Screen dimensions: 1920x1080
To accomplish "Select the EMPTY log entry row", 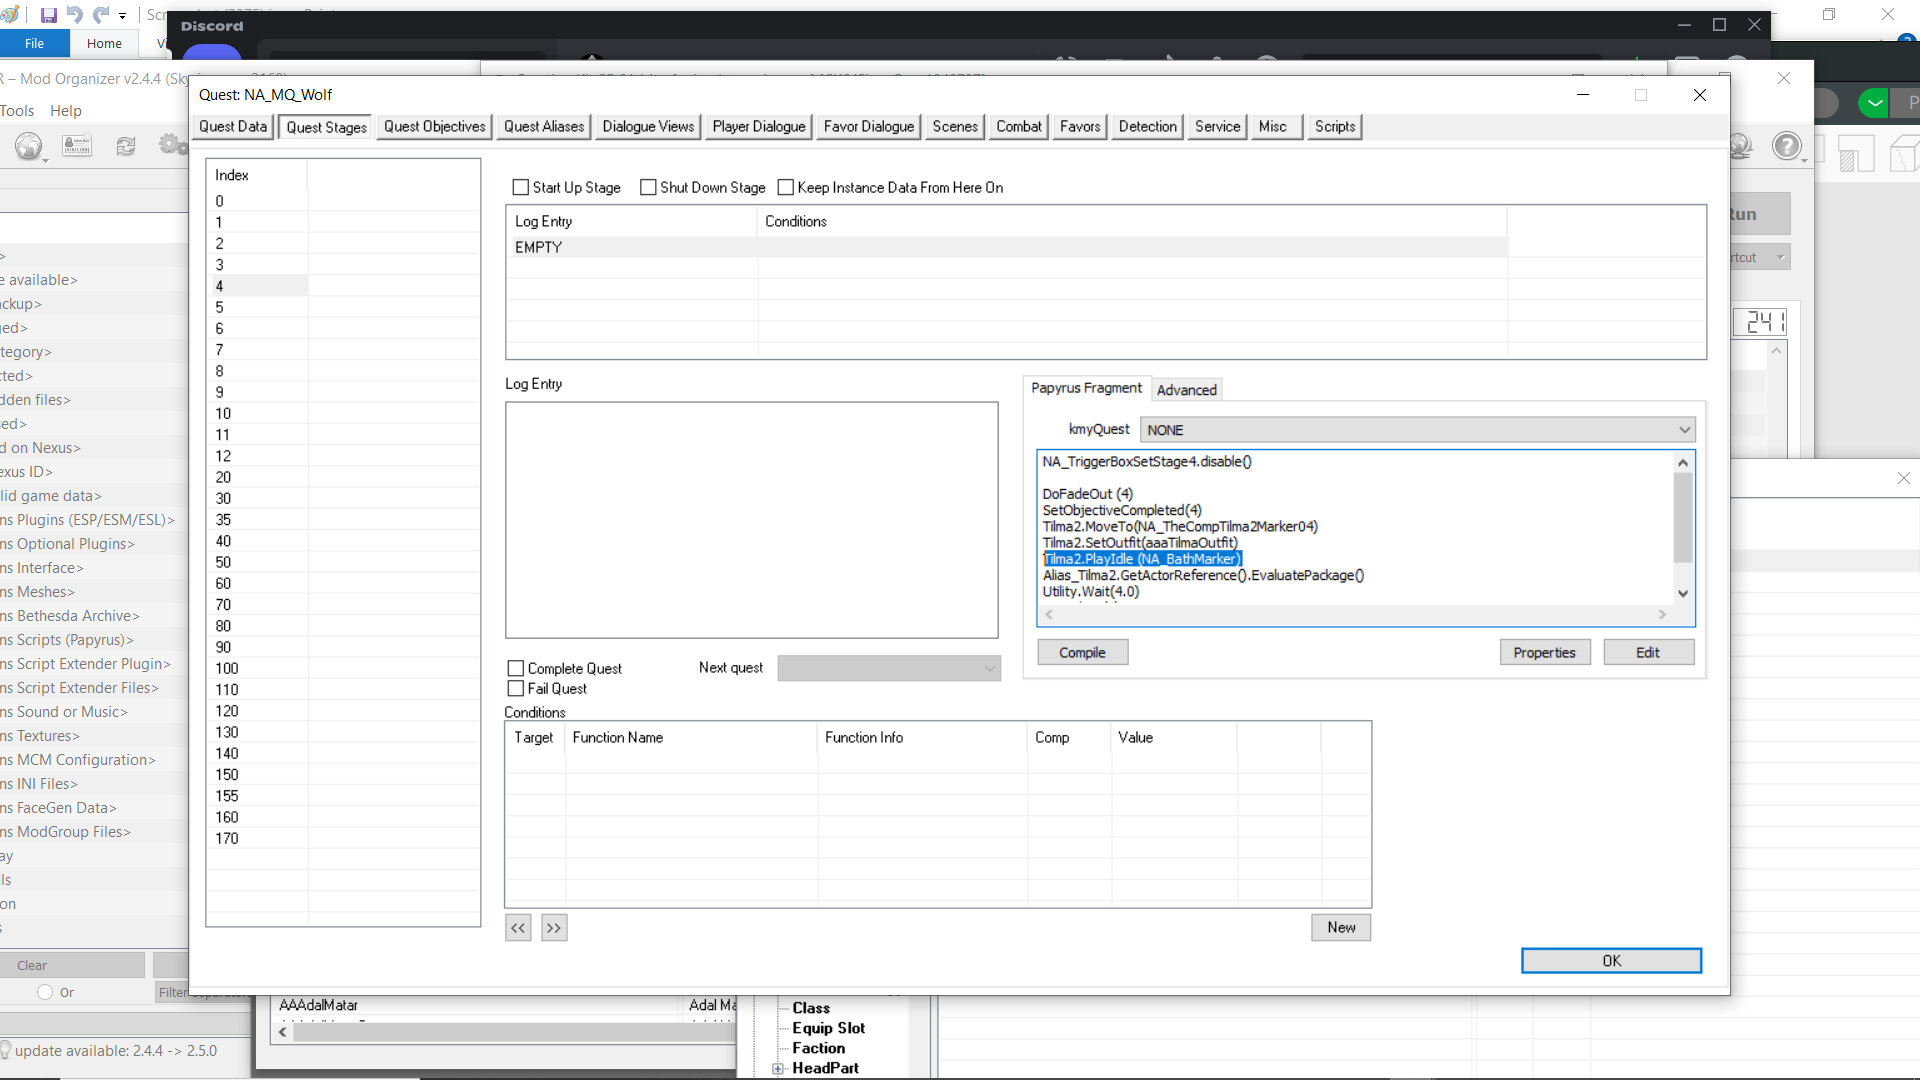I will coord(1006,247).
